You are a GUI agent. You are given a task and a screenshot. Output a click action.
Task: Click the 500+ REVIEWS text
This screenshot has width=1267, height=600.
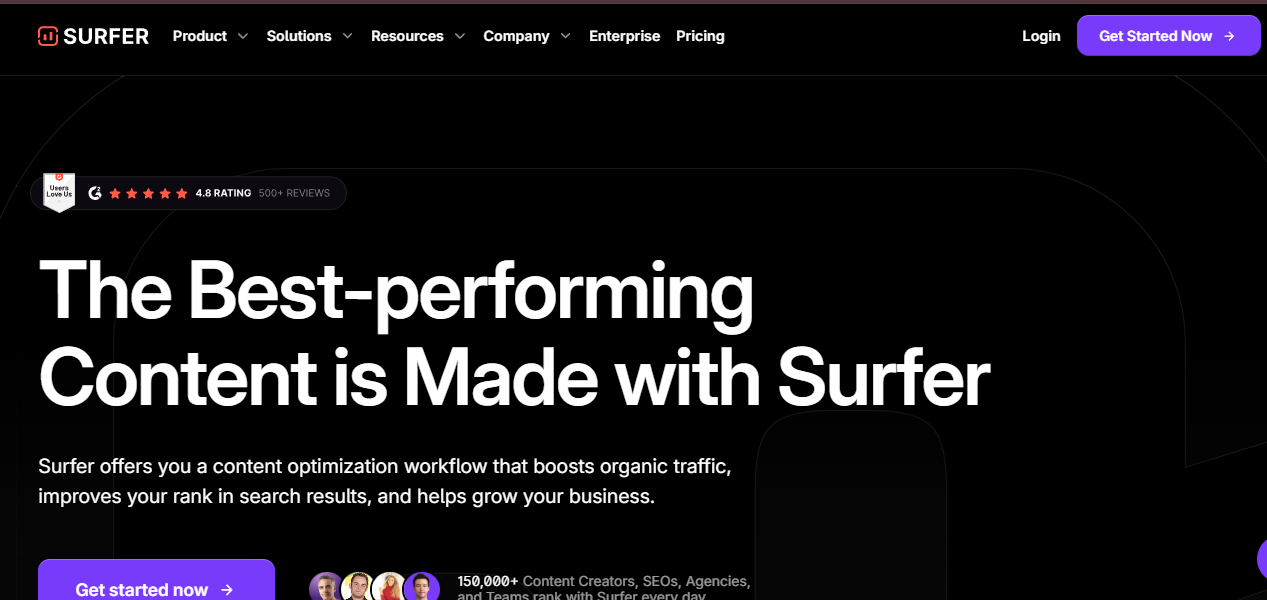pos(294,193)
